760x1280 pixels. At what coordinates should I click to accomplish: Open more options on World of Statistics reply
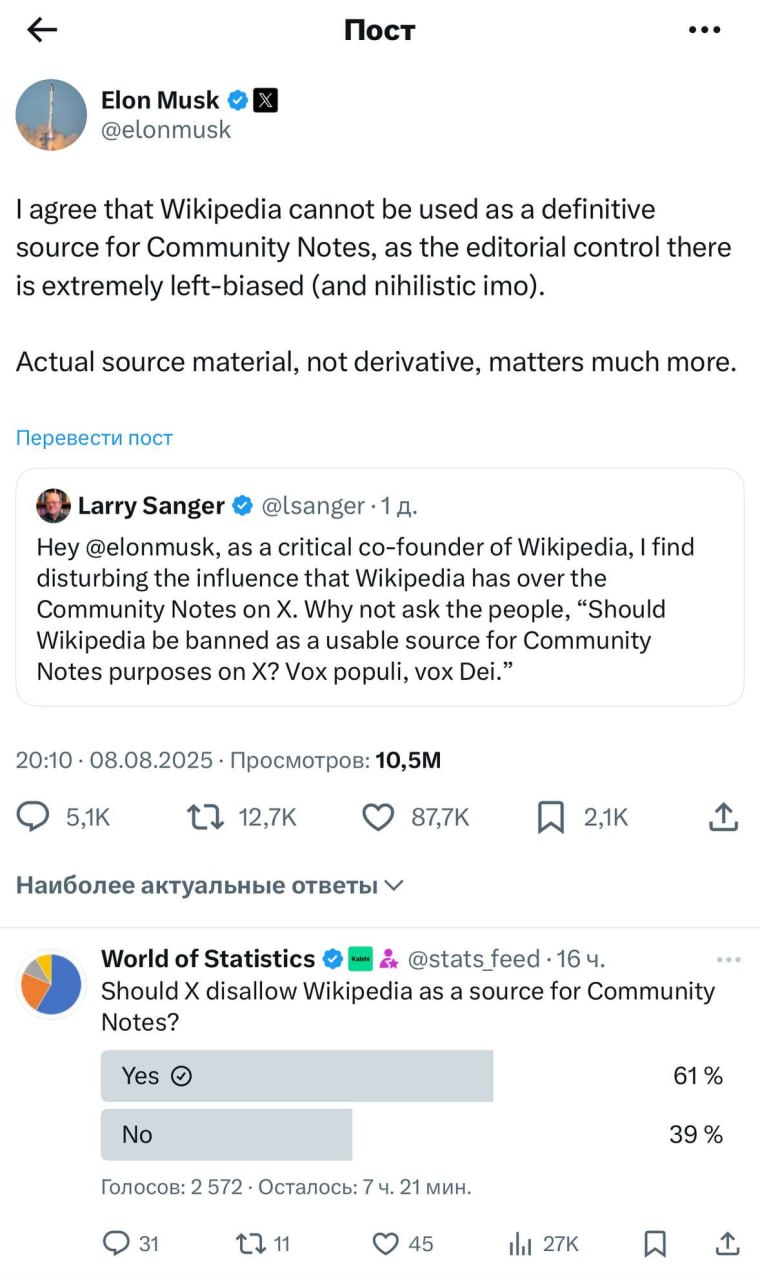tap(729, 960)
